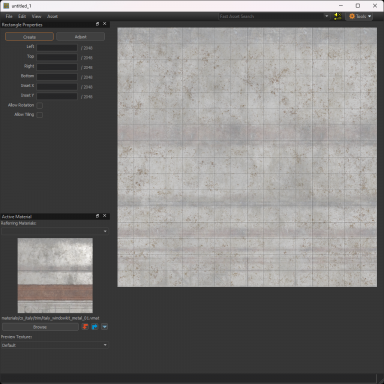This screenshot has height=384, width=384.
Task: Click the Inset X input field
Action: (x=57, y=87)
